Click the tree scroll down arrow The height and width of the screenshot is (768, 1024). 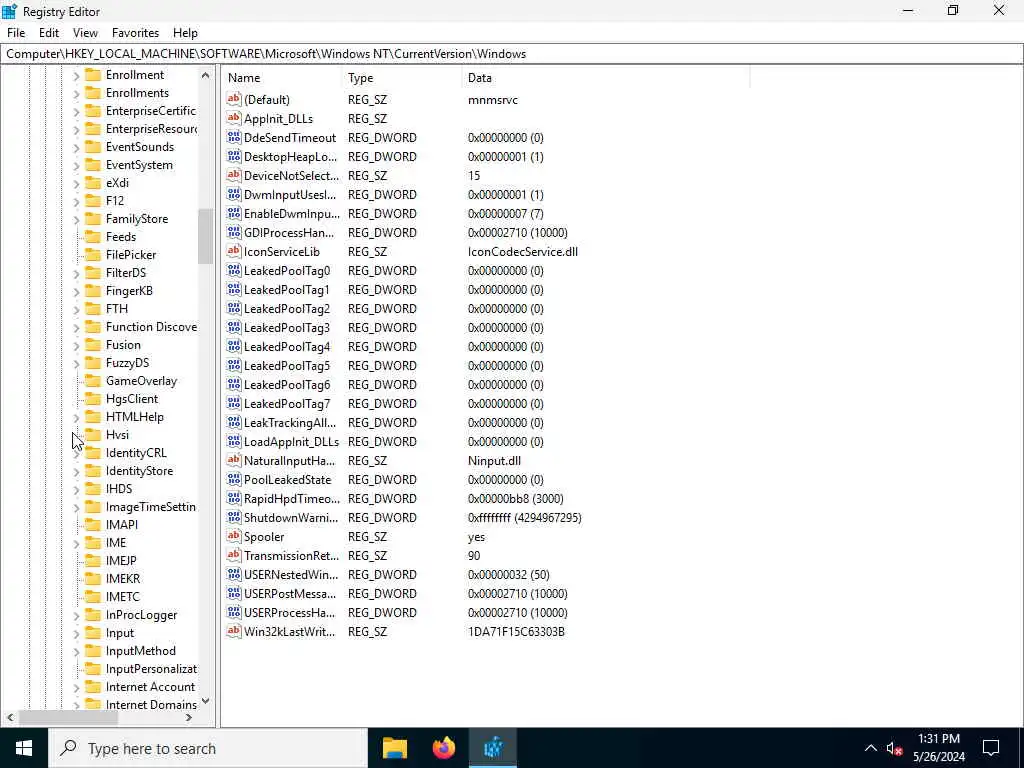206,701
